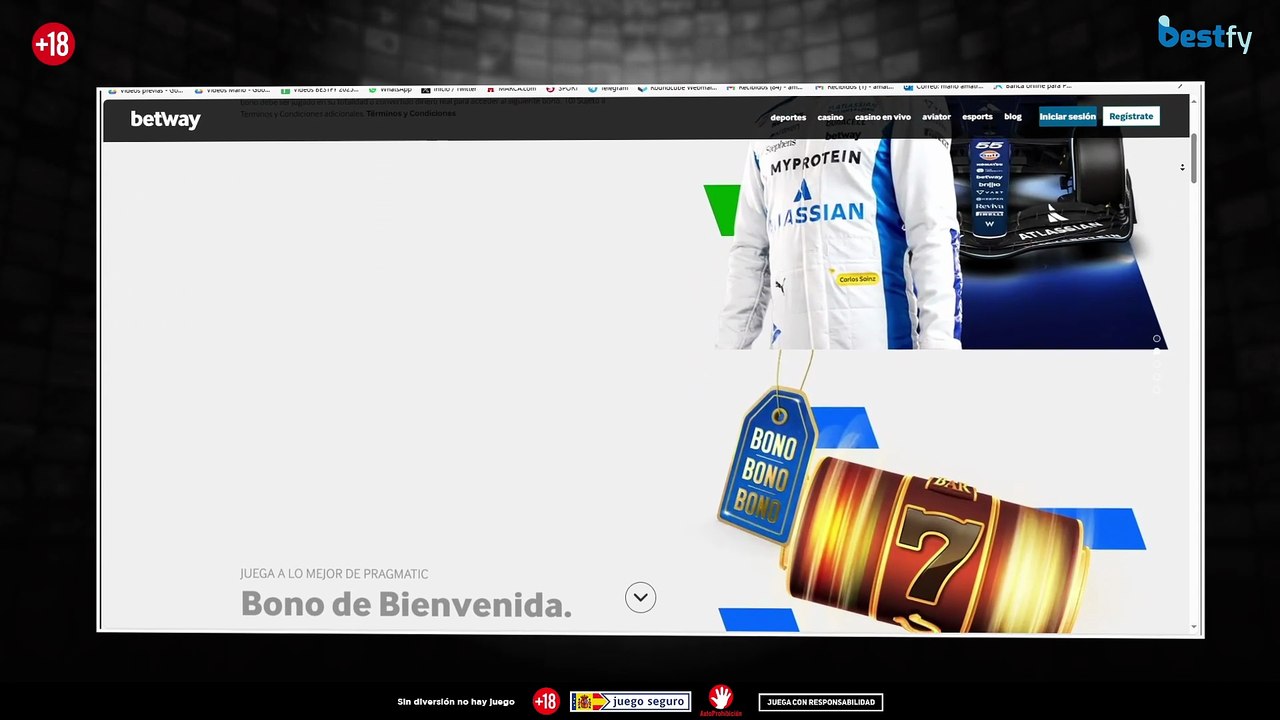Open the Telegram bookmark
The width and height of the screenshot is (1280, 720).
pos(608,89)
